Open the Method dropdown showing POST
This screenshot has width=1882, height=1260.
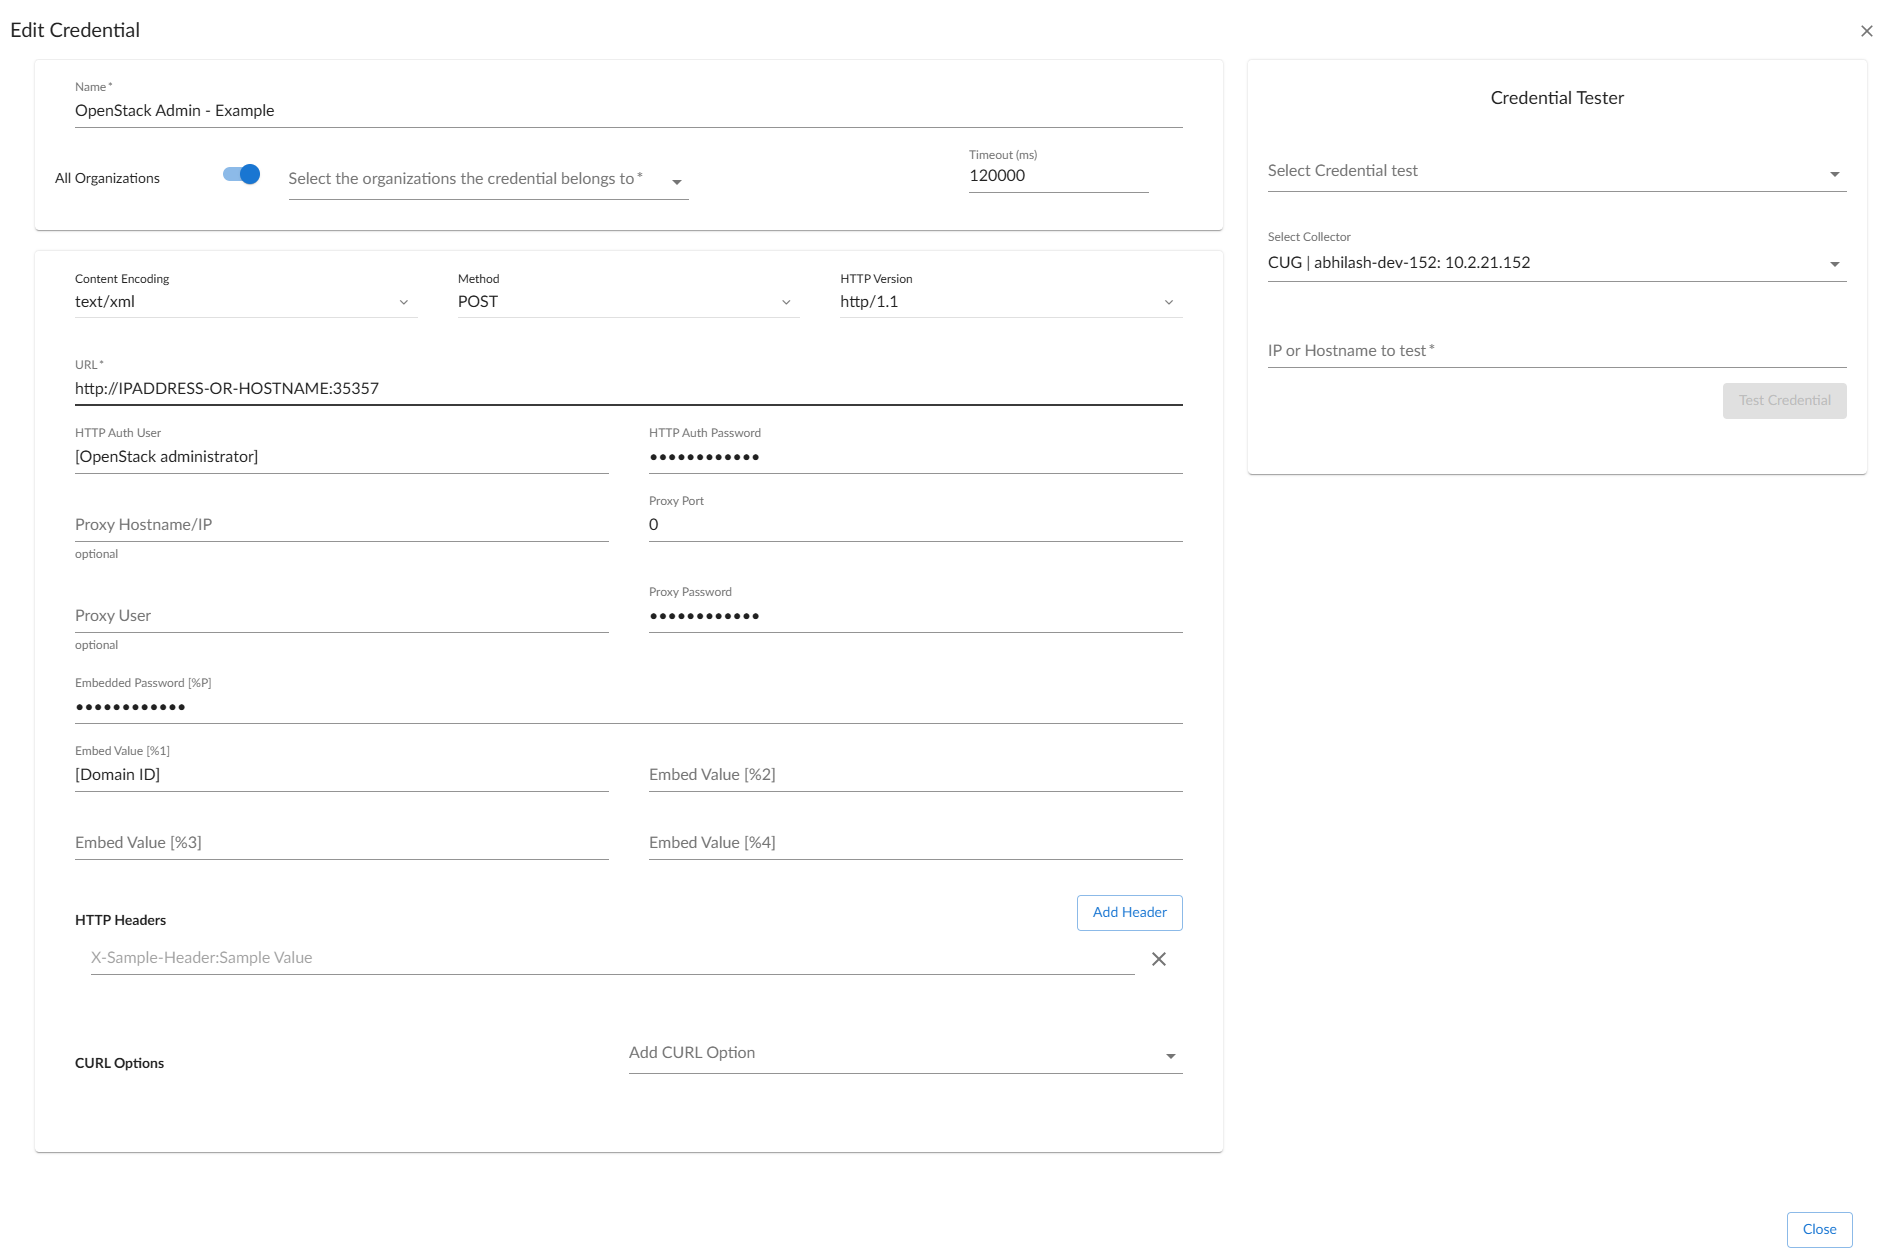[627, 302]
